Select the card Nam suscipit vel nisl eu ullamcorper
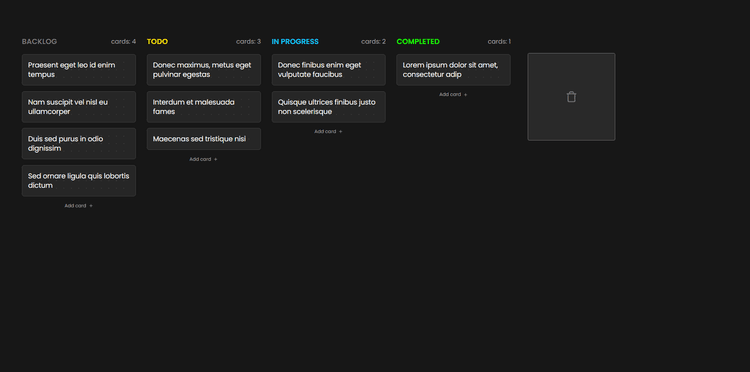Viewport: 750px width, 372px height. 79,107
